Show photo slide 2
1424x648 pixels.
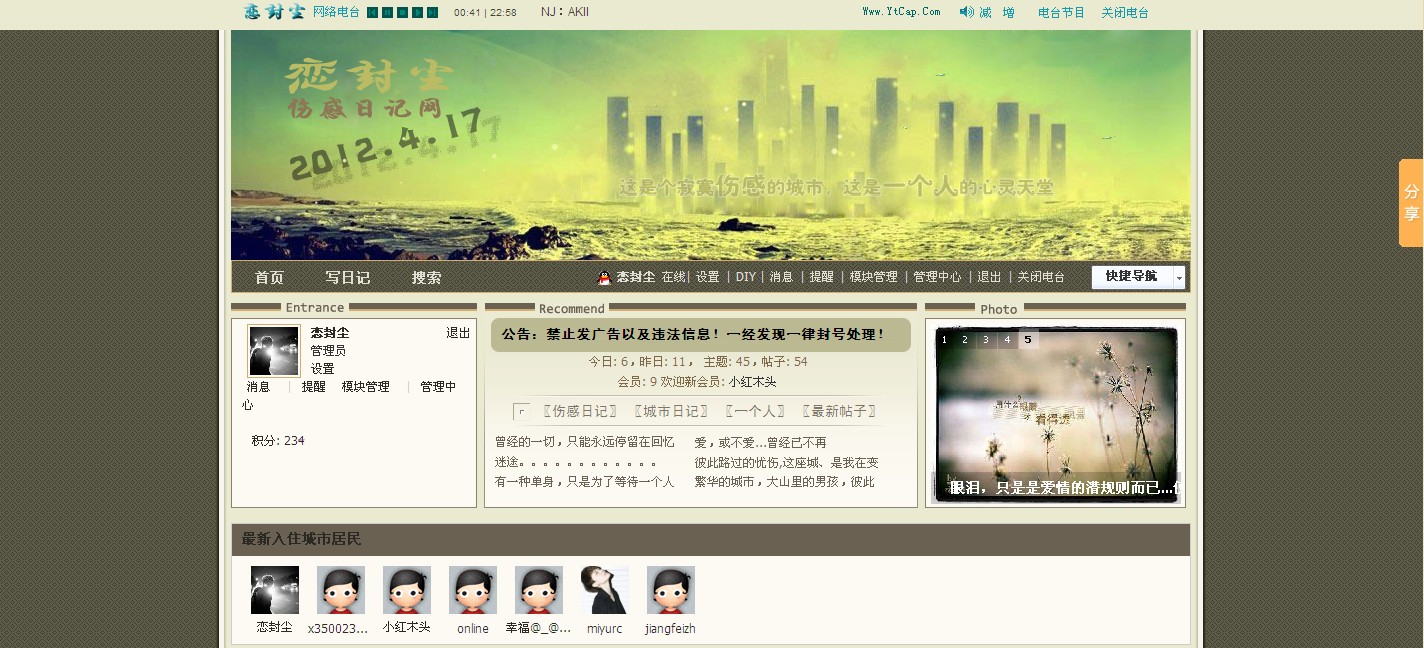click(x=965, y=340)
